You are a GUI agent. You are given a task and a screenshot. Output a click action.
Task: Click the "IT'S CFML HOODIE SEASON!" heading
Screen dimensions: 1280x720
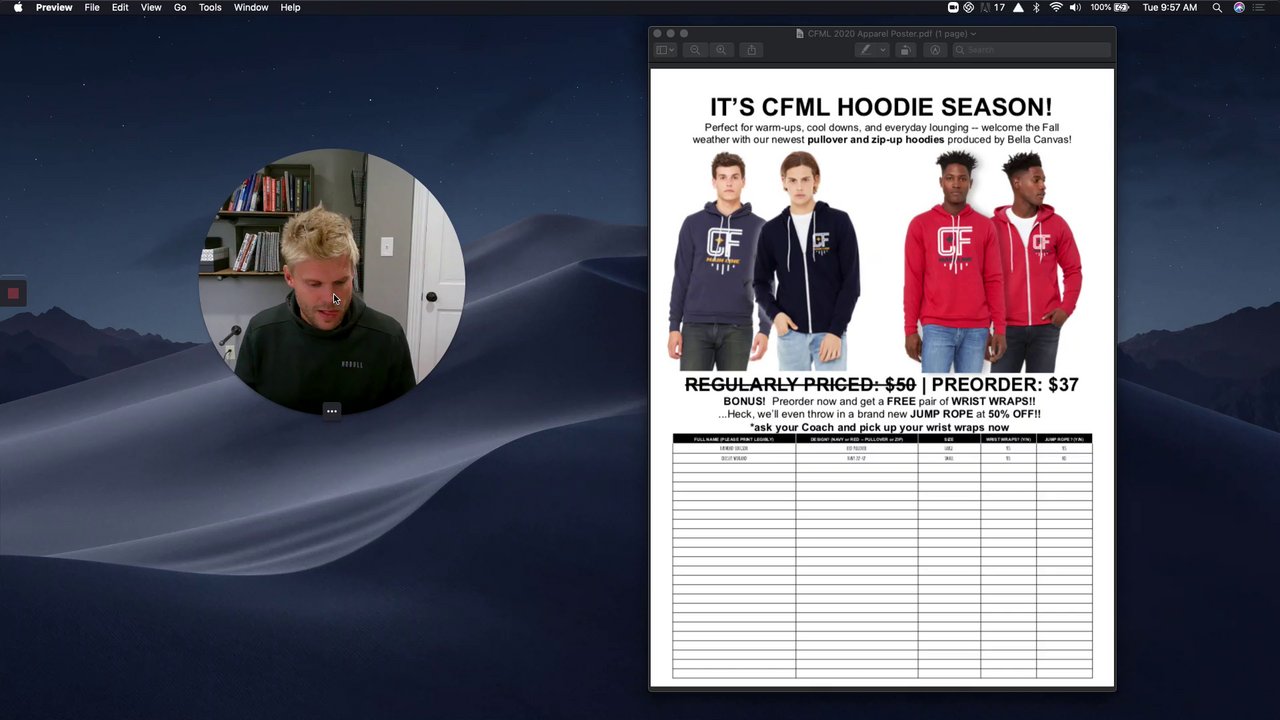[881, 107]
